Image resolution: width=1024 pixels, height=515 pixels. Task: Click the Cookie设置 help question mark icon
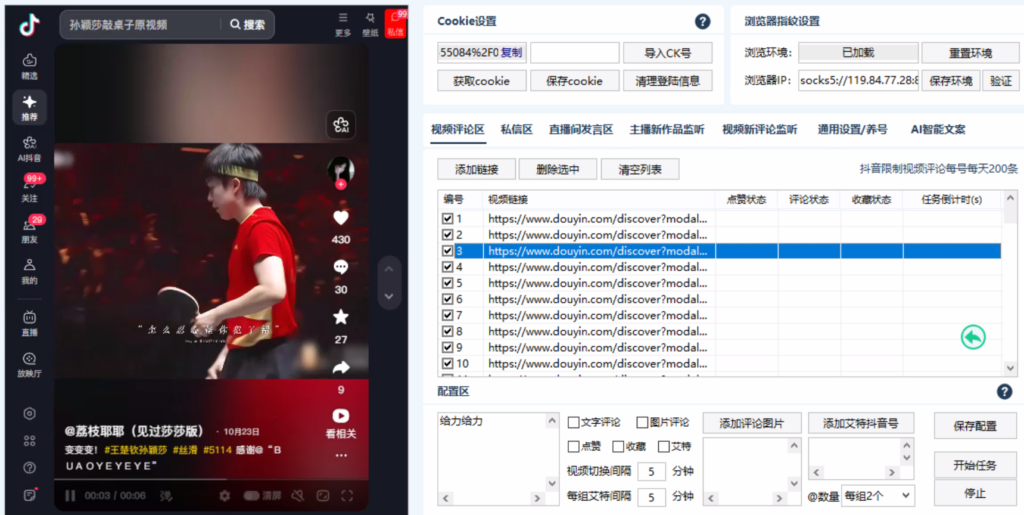click(x=702, y=21)
